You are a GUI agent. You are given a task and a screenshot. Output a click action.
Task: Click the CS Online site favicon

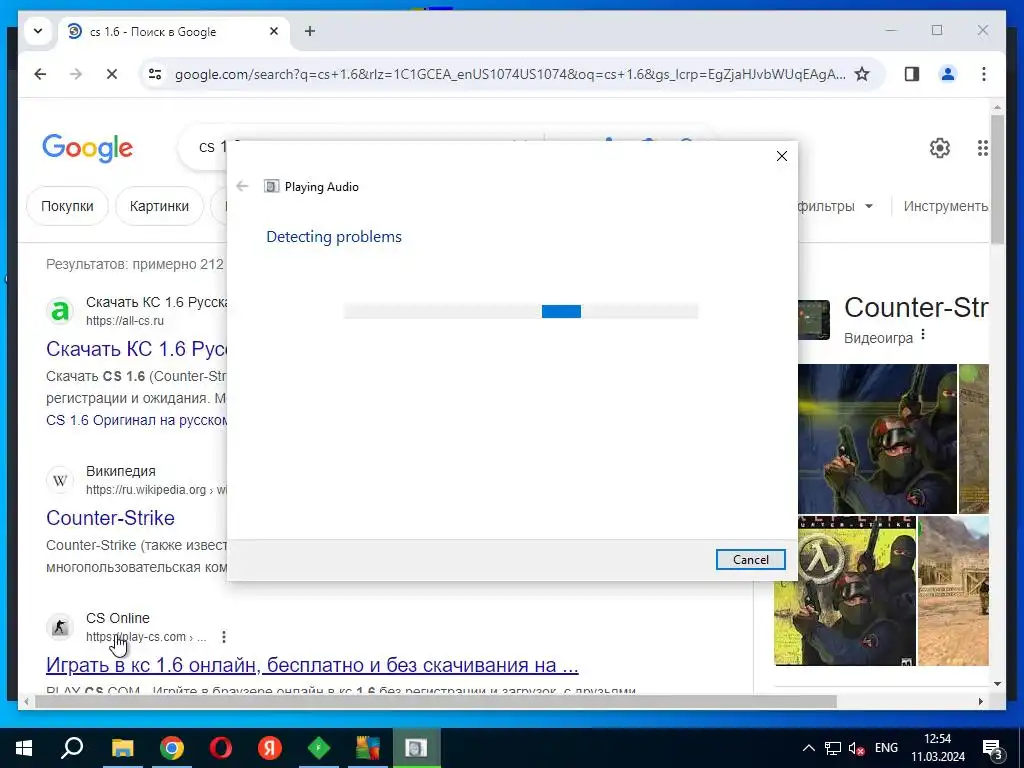pyautogui.click(x=60, y=627)
